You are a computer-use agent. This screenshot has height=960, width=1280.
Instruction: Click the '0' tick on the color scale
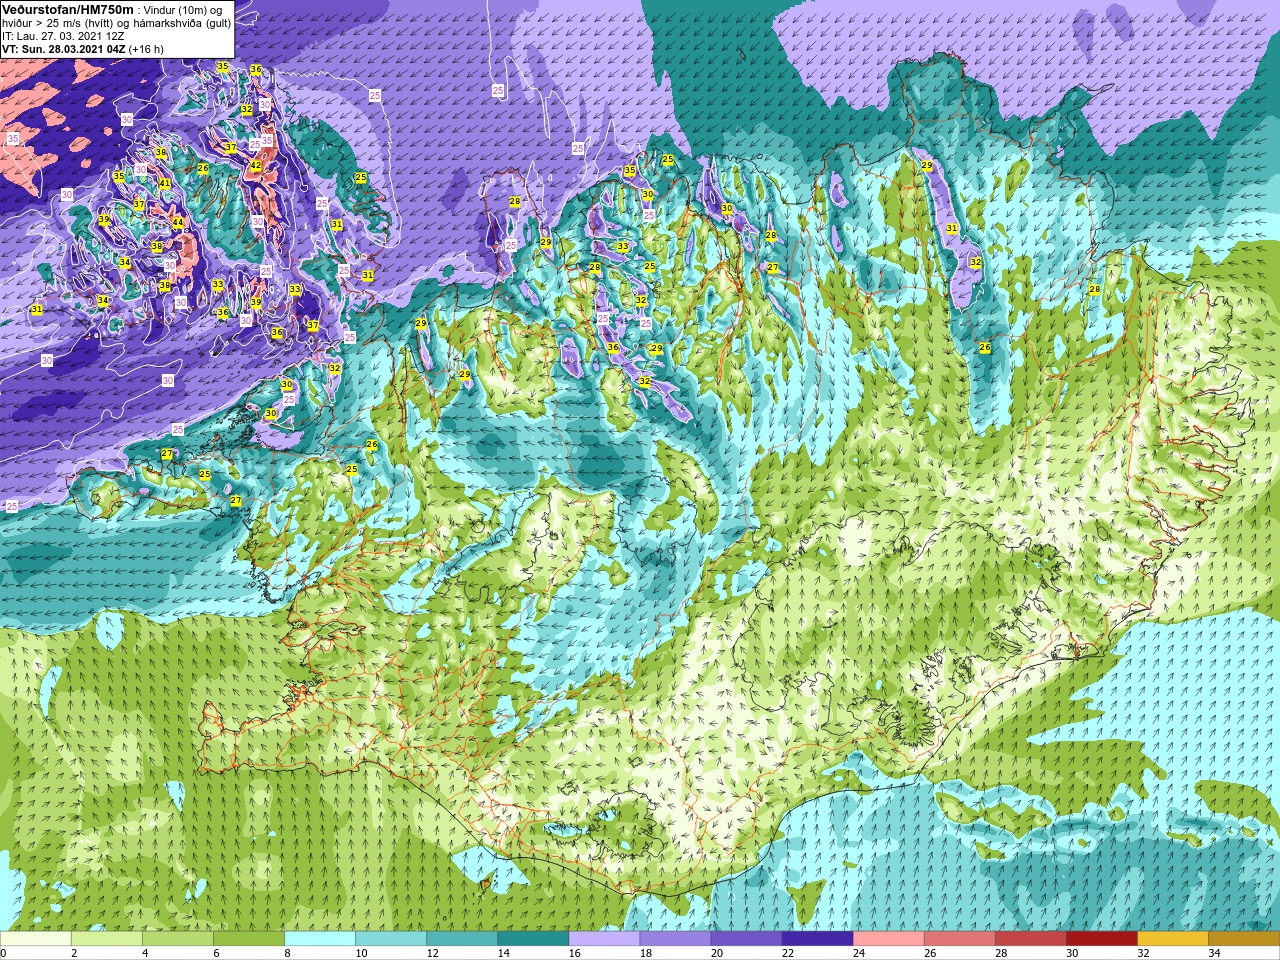(3, 953)
